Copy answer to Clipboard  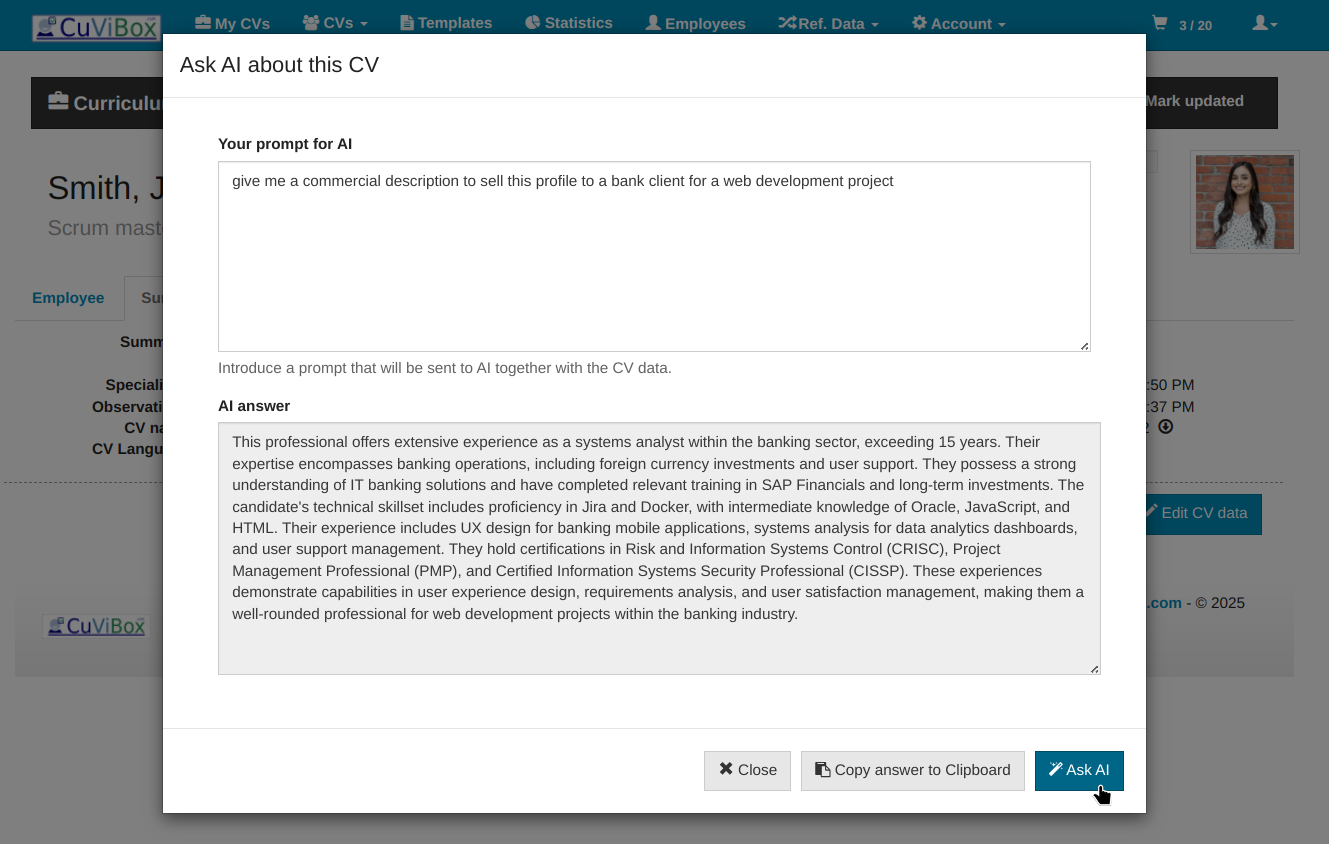click(x=912, y=770)
